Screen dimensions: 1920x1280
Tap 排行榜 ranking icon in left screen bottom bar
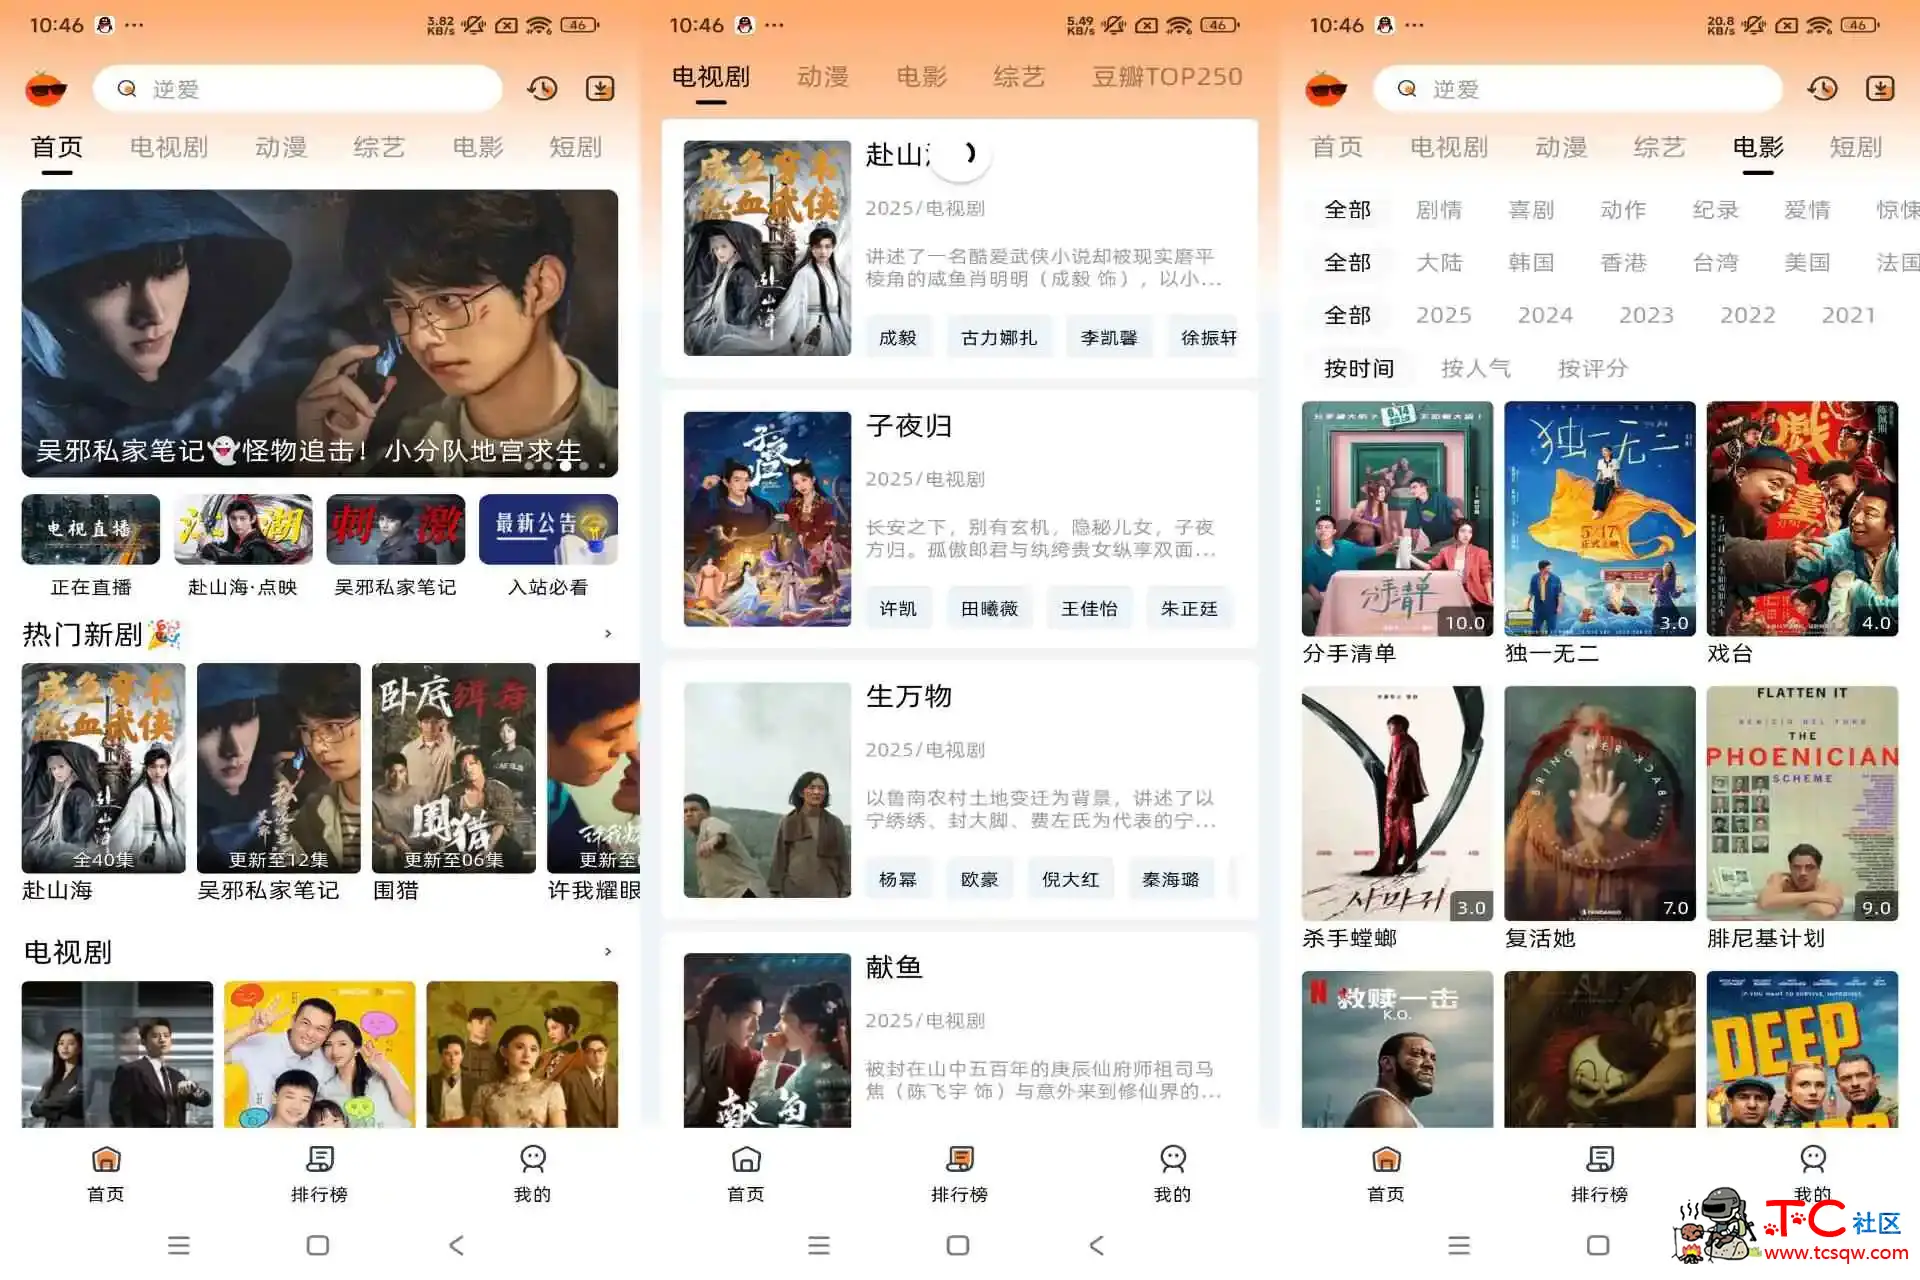tap(320, 1159)
